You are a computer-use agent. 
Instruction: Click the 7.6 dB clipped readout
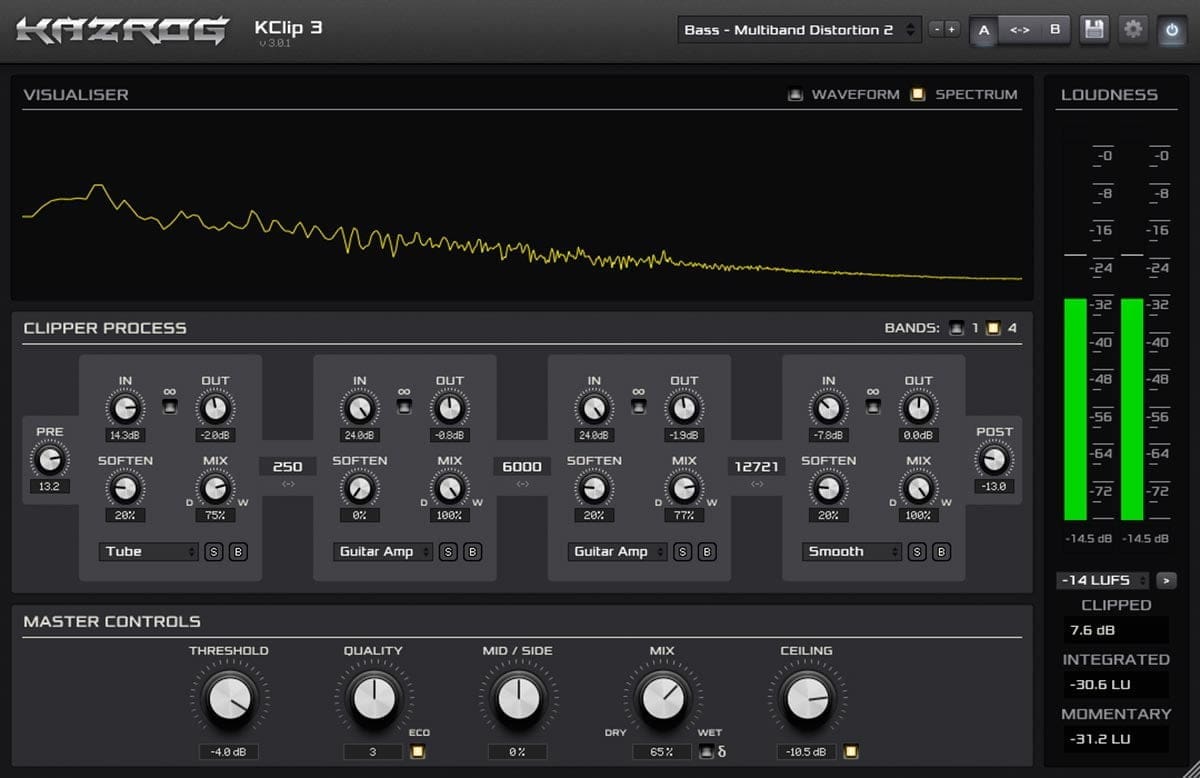(1116, 630)
